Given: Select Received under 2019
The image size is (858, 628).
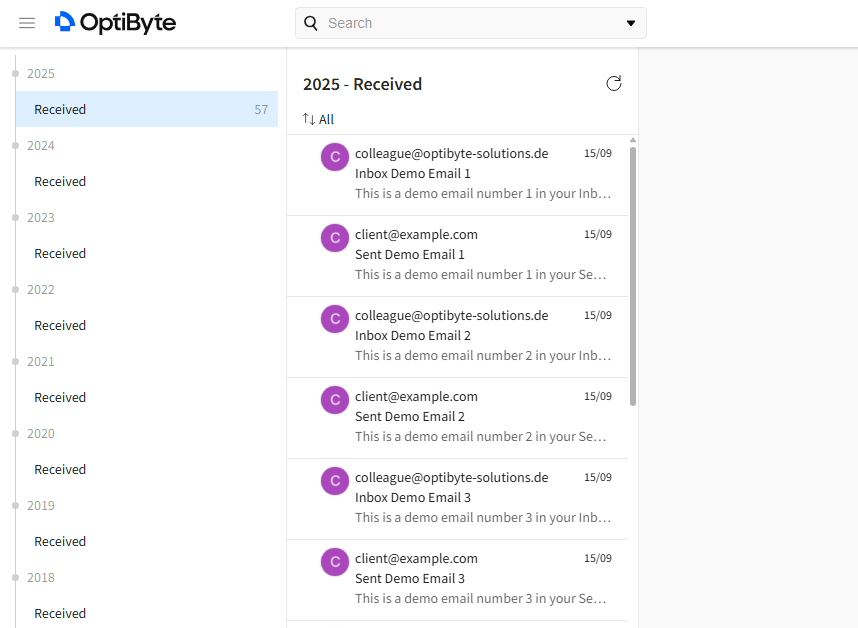Looking at the screenshot, I should (147, 542).
